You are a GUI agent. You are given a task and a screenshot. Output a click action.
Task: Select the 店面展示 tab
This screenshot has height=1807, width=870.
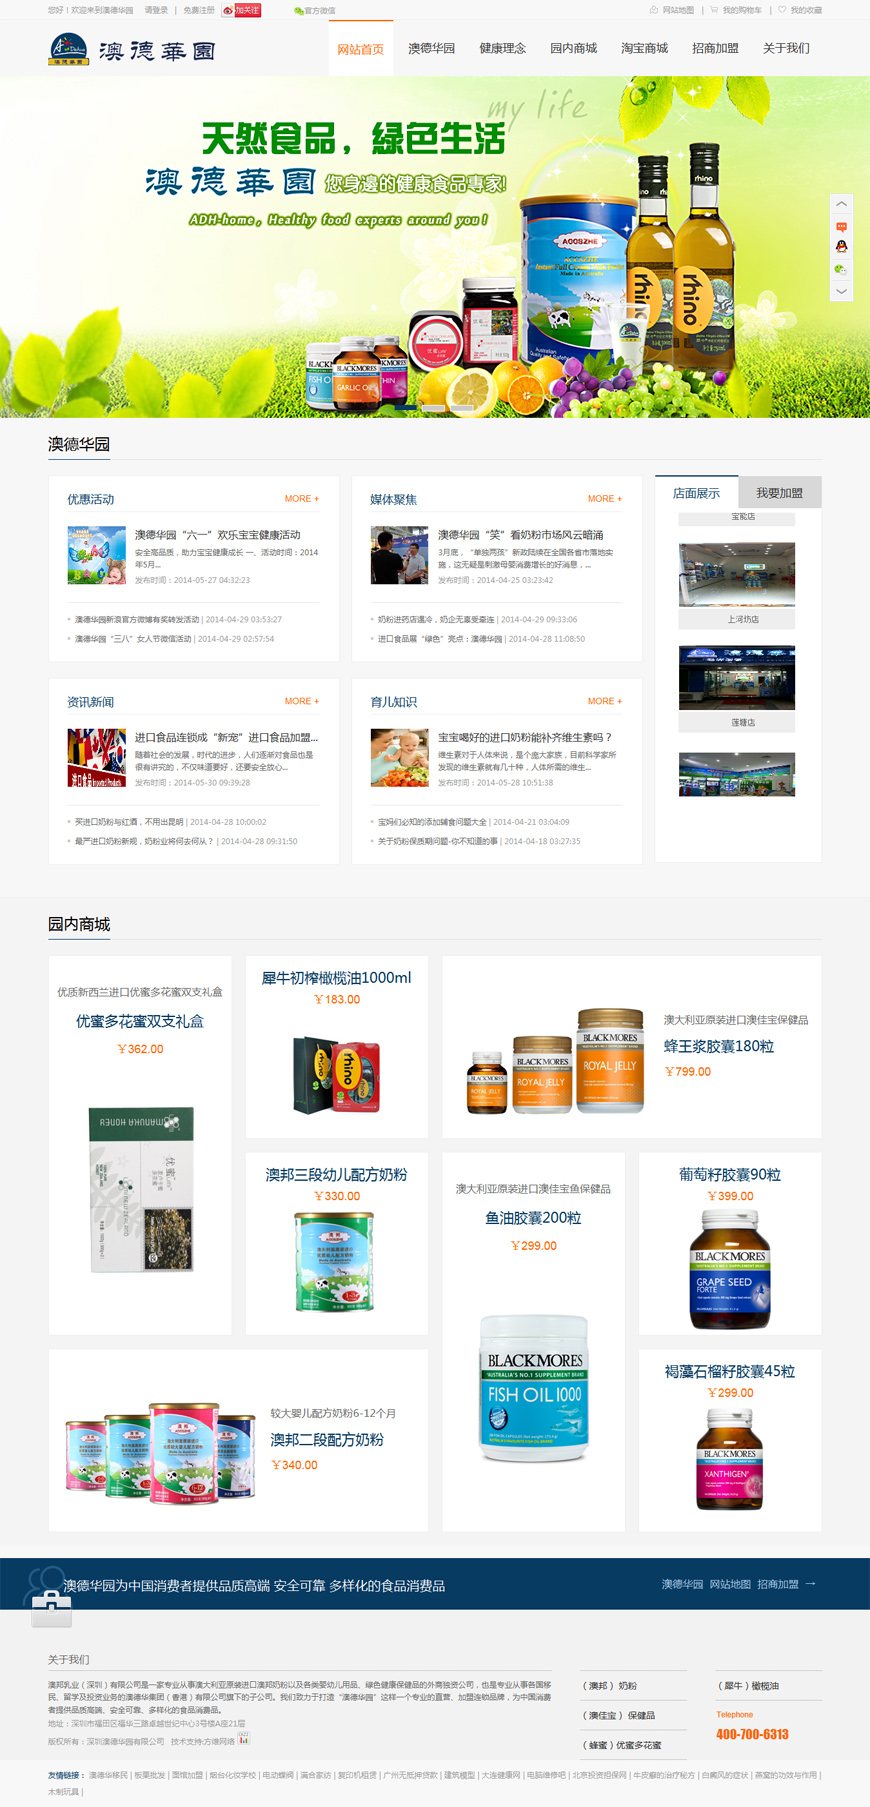(x=696, y=493)
